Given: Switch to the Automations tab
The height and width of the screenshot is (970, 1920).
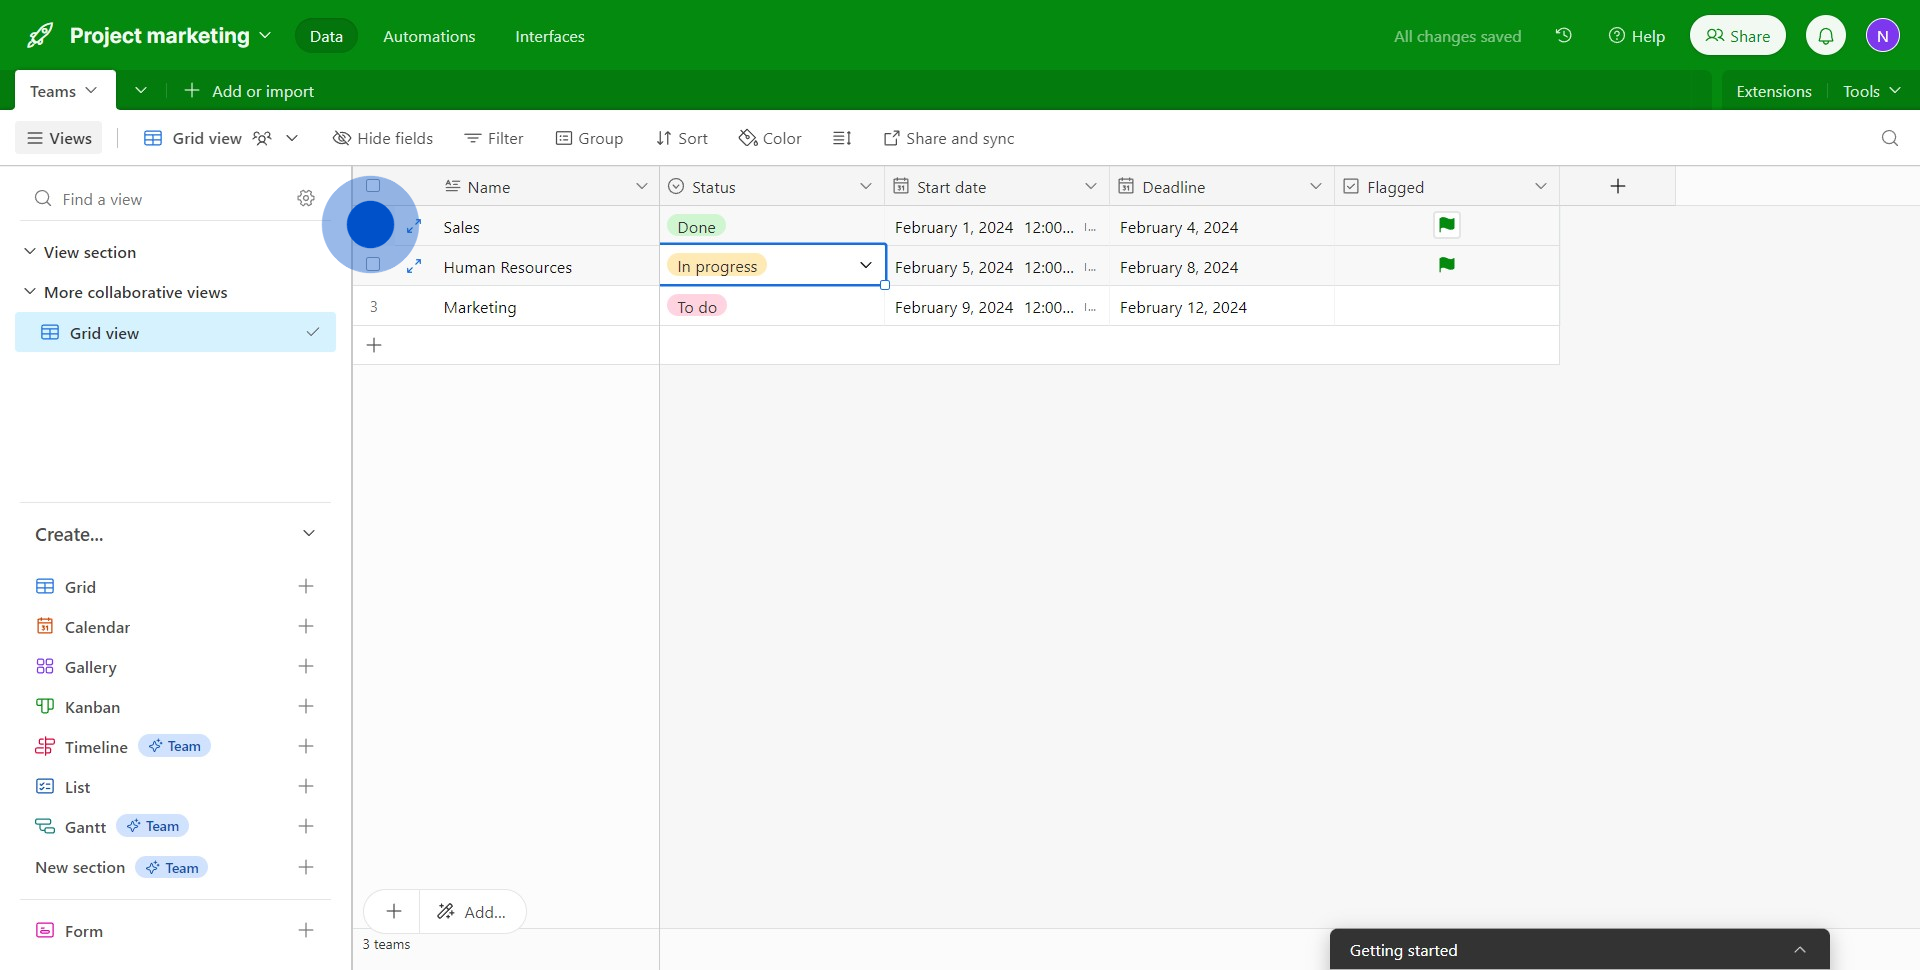Looking at the screenshot, I should point(429,36).
